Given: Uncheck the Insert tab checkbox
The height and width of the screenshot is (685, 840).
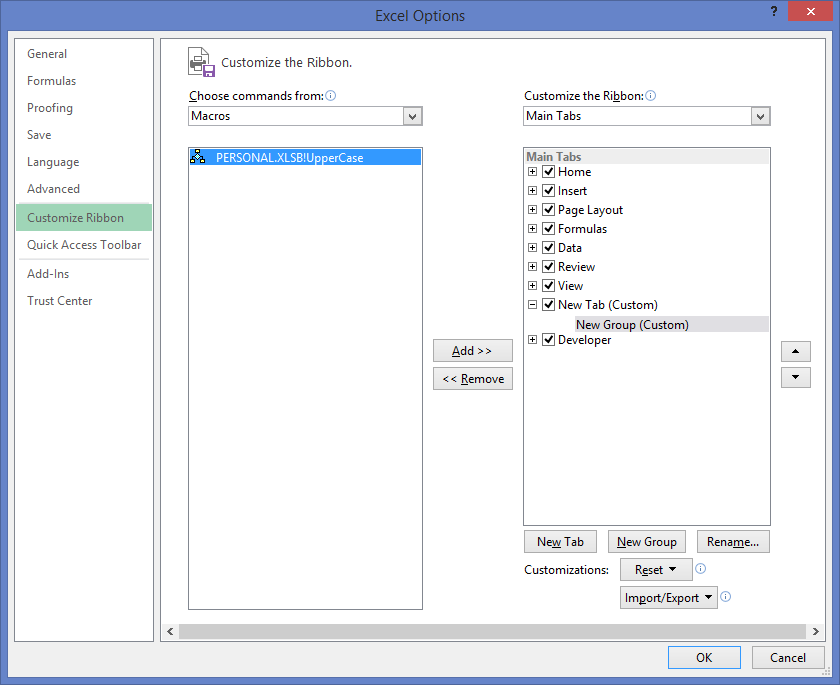Looking at the screenshot, I should [x=548, y=191].
